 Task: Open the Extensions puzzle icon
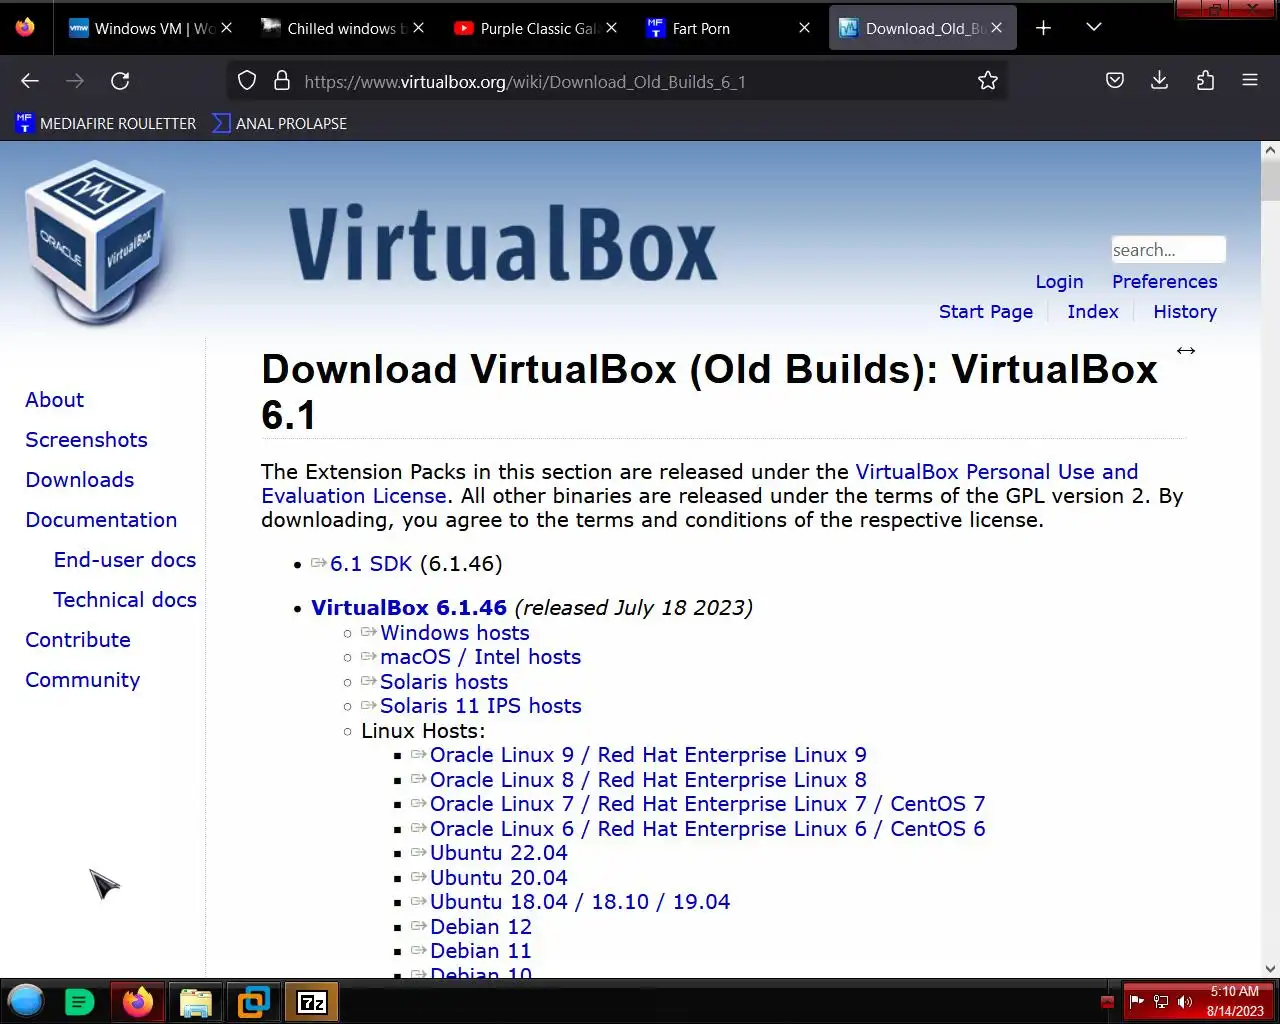coord(1205,81)
